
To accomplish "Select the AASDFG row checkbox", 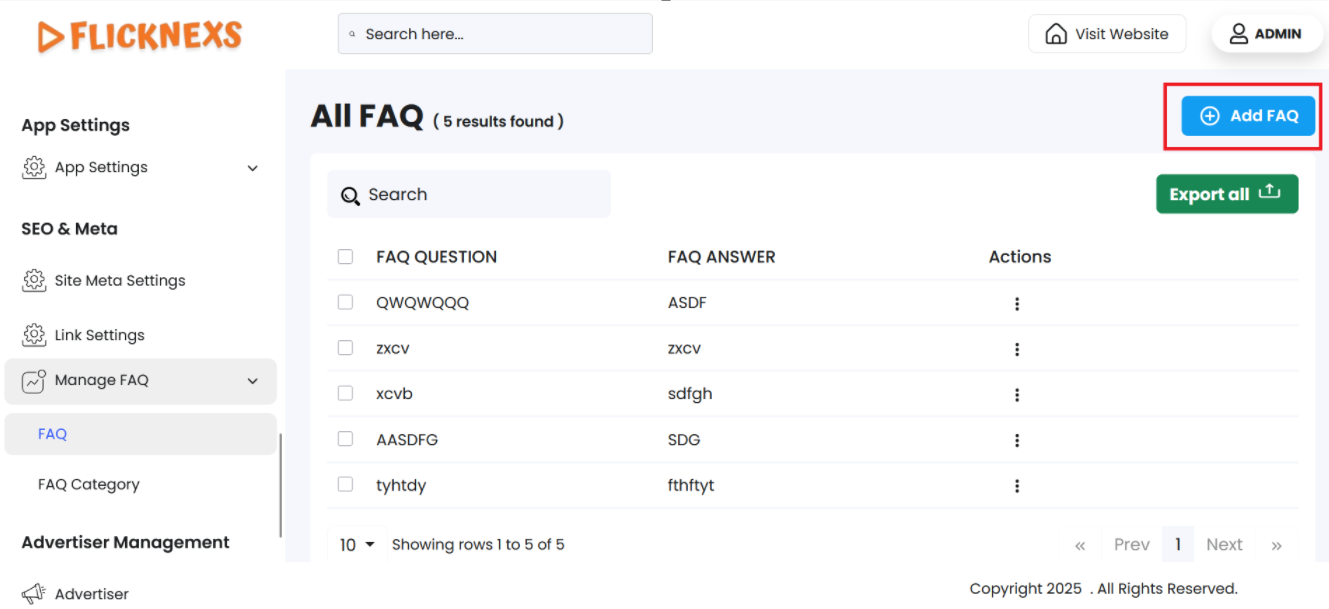I will (x=345, y=439).
